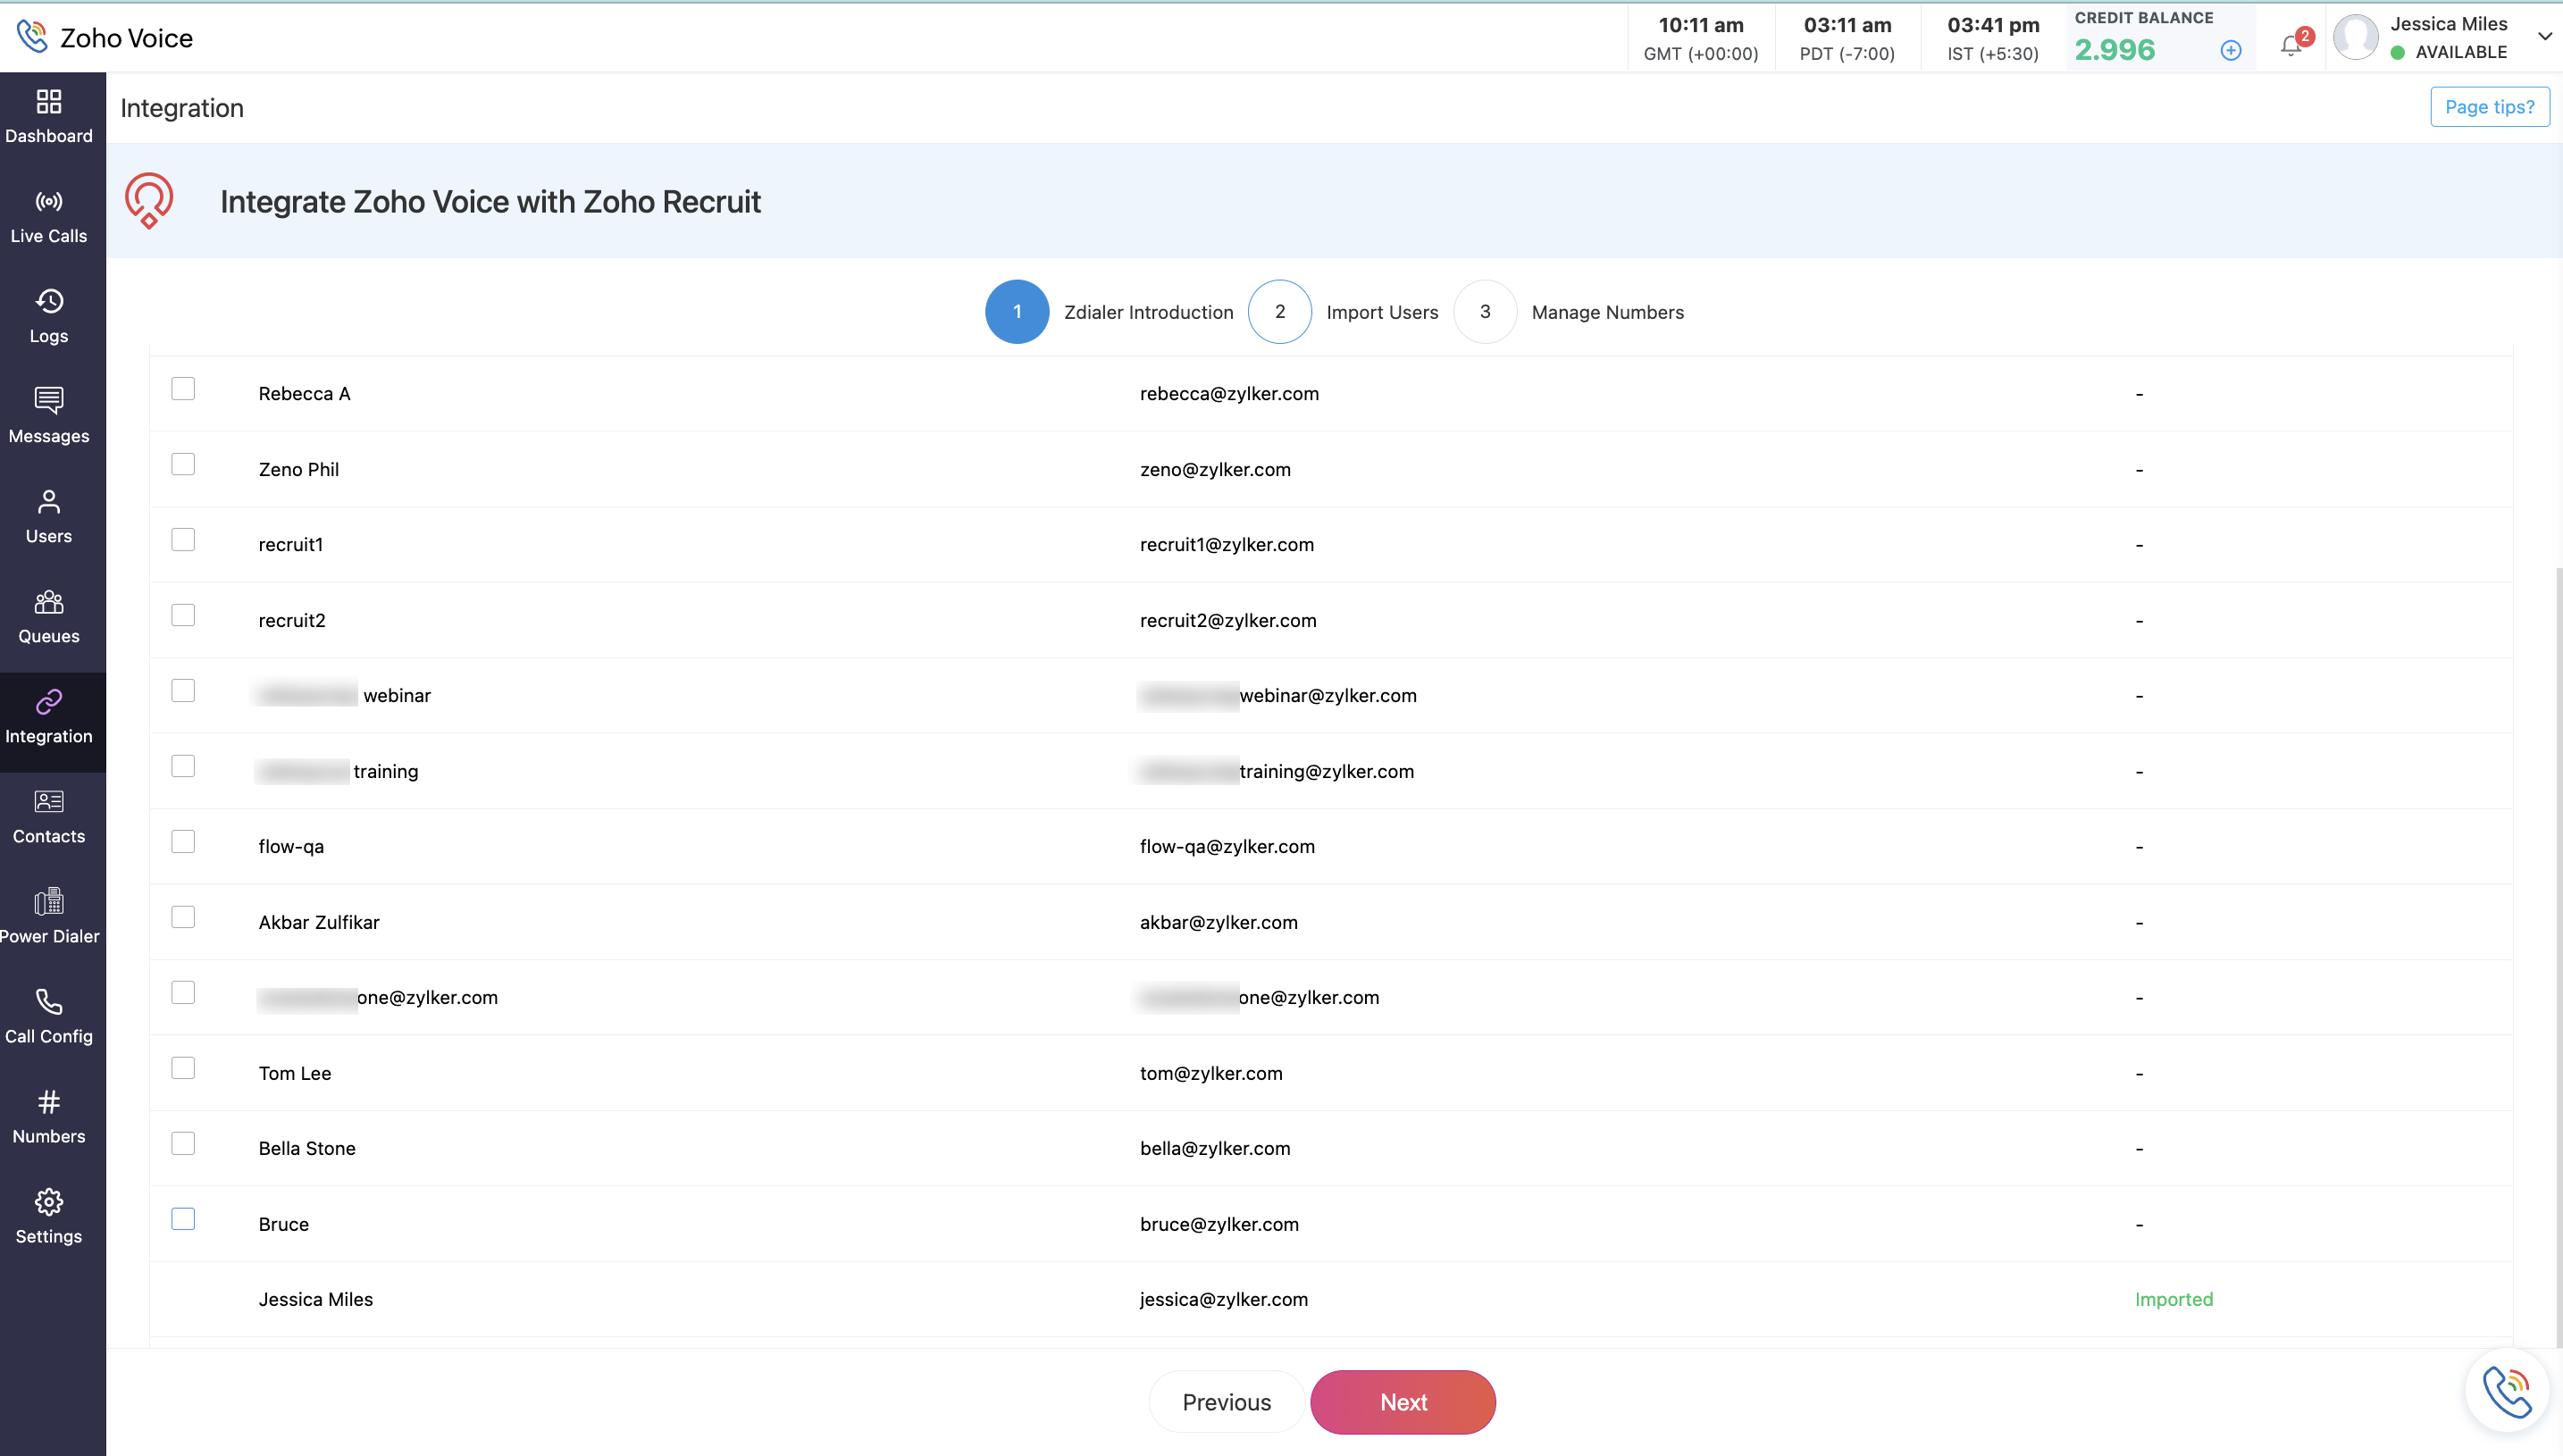Check the box for Rebecca A
The image size is (2563, 1456).
[x=183, y=388]
